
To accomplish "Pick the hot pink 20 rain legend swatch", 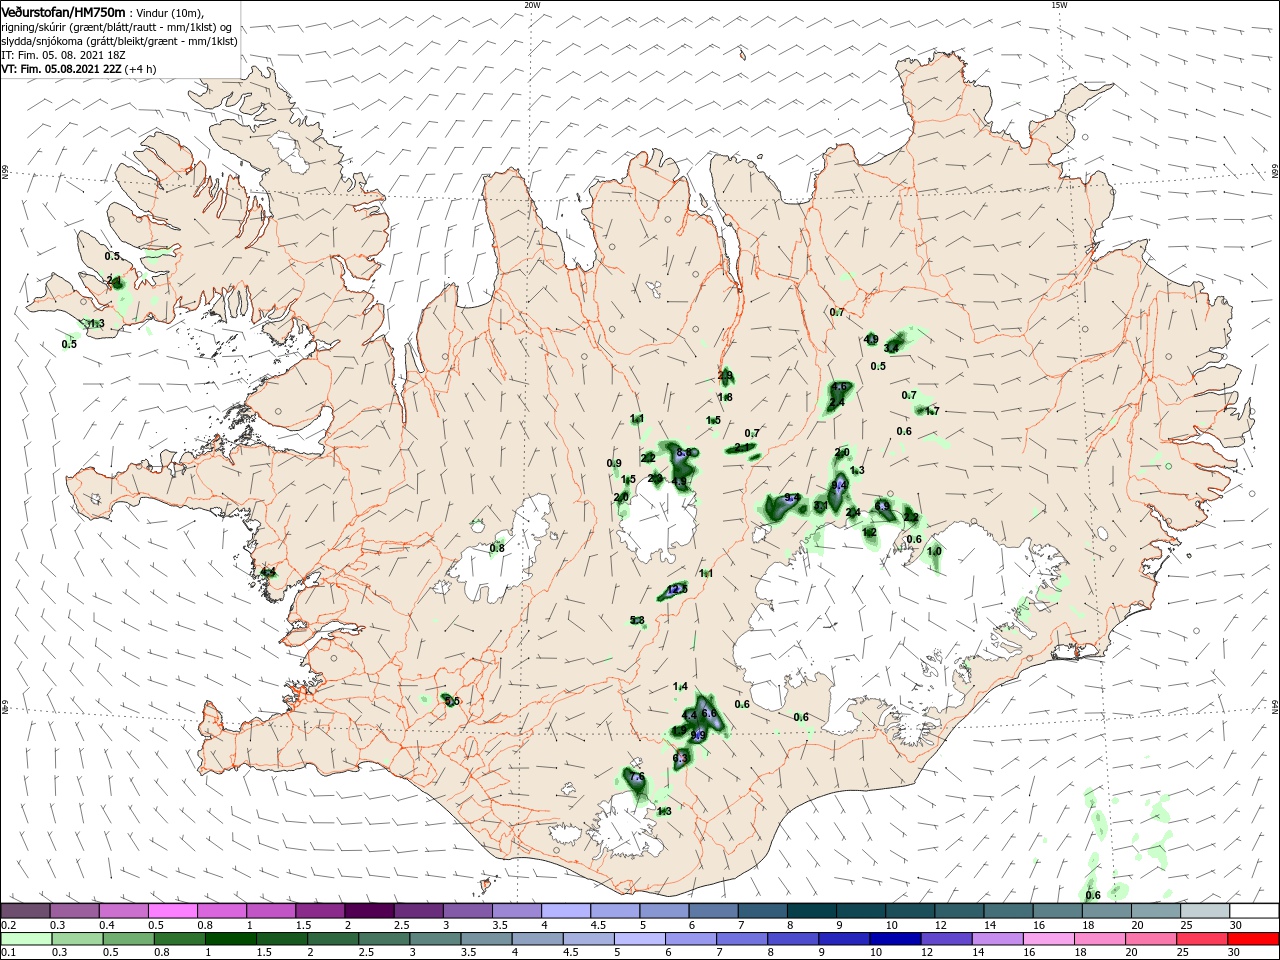I will [1151, 939].
